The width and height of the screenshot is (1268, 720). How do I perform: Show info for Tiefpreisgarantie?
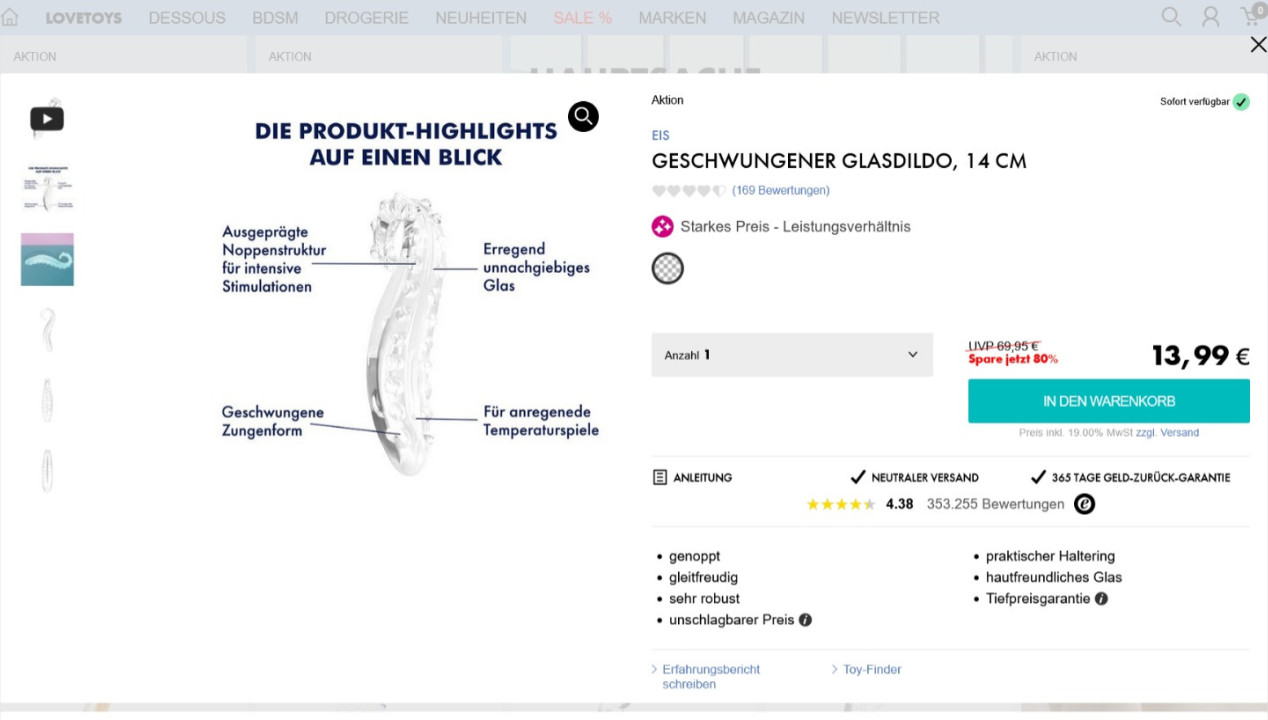click(x=1100, y=598)
